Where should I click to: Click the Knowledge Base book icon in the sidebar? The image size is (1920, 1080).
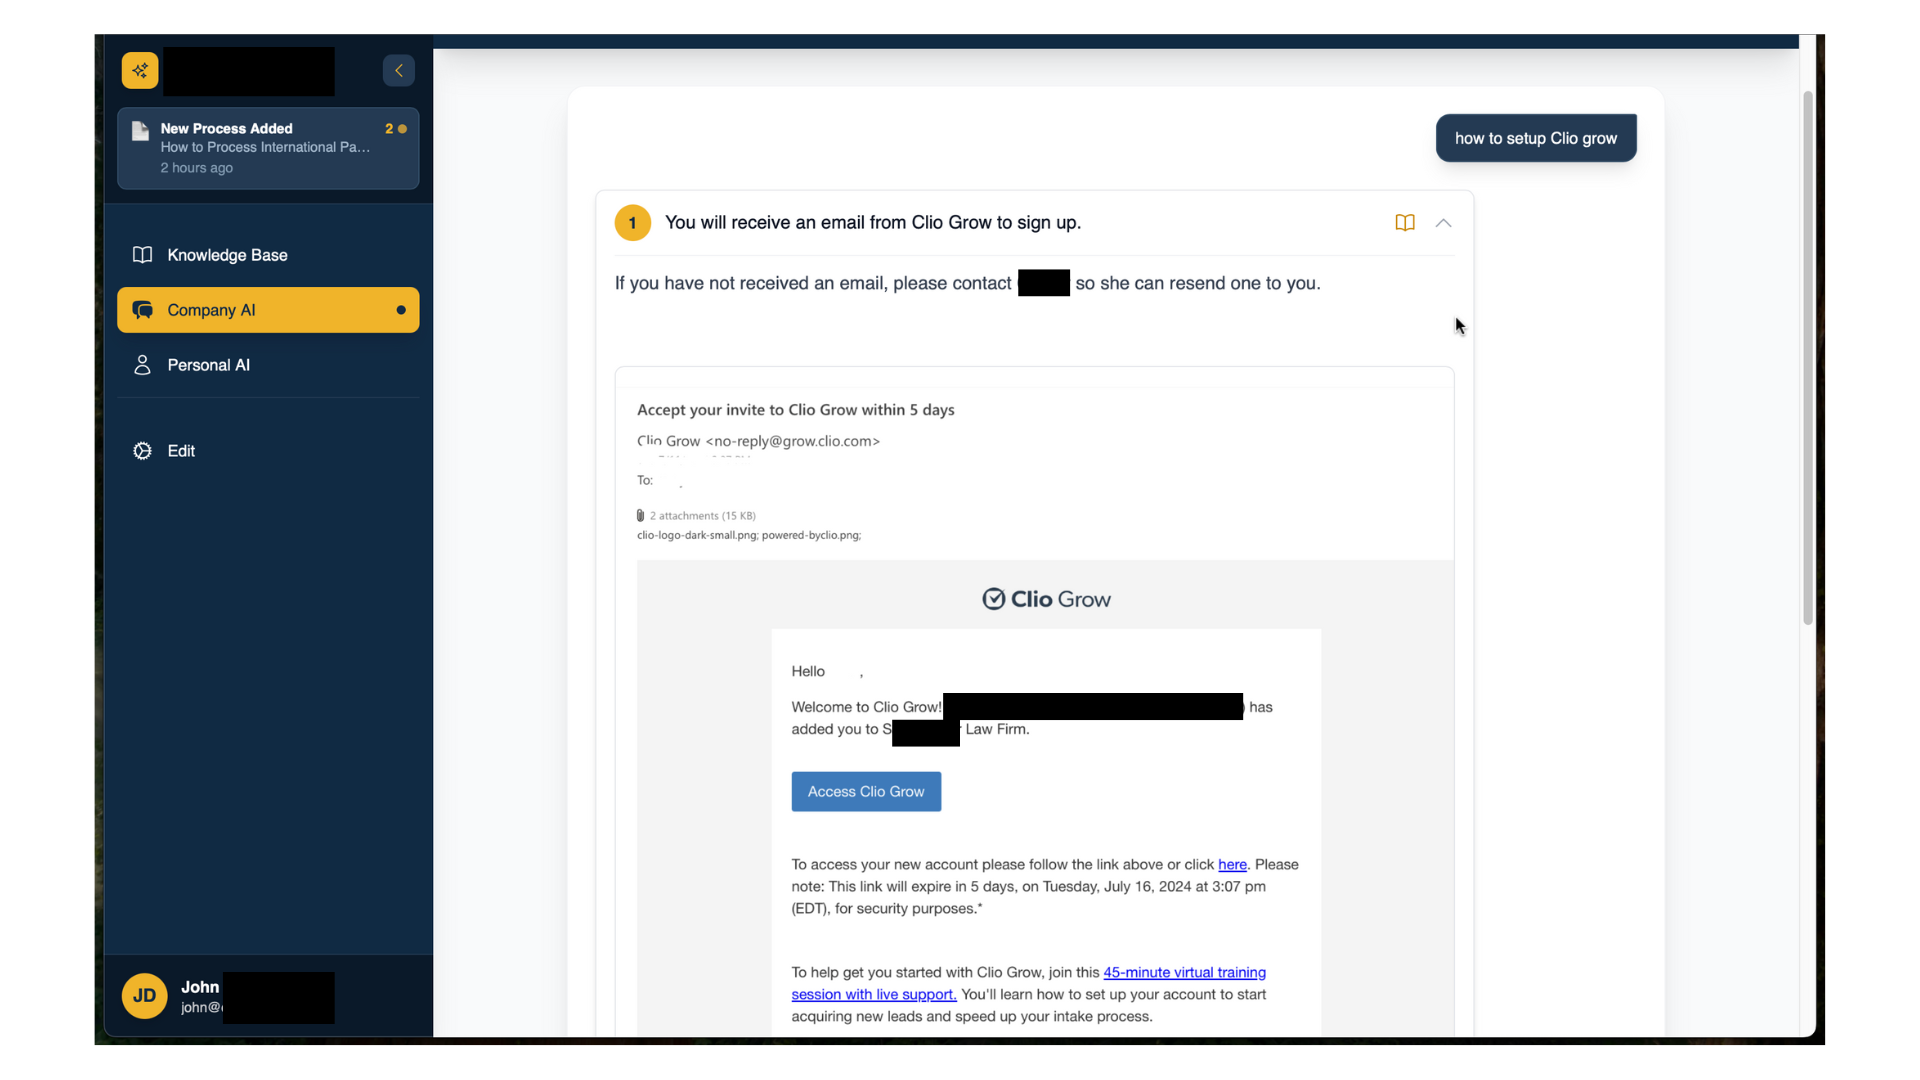(143, 255)
